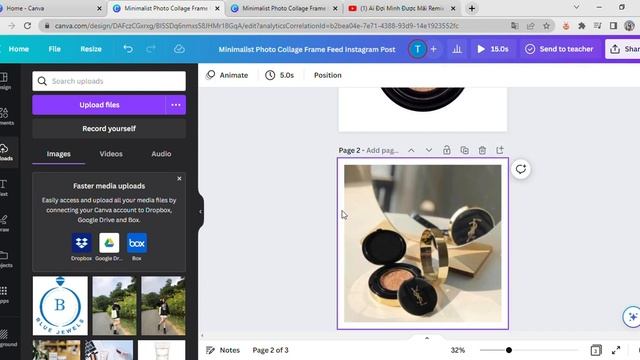Delete Page 2 with trash icon
640x360 pixels.
[482, 150]
